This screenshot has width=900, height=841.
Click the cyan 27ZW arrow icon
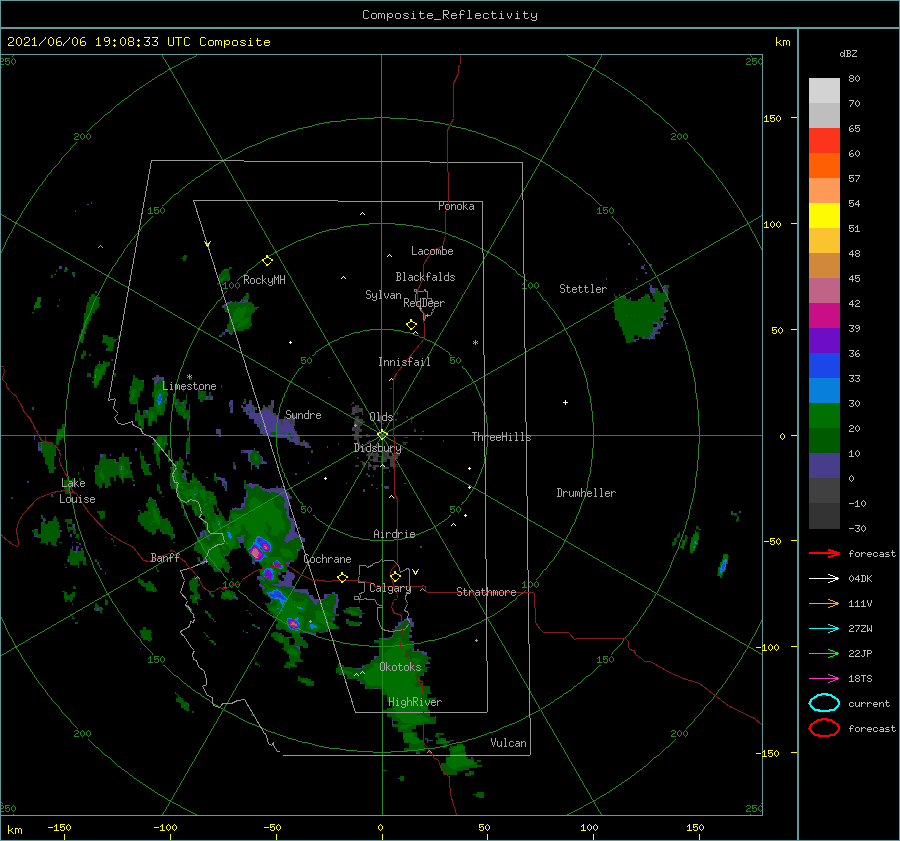tap(824, 629)
